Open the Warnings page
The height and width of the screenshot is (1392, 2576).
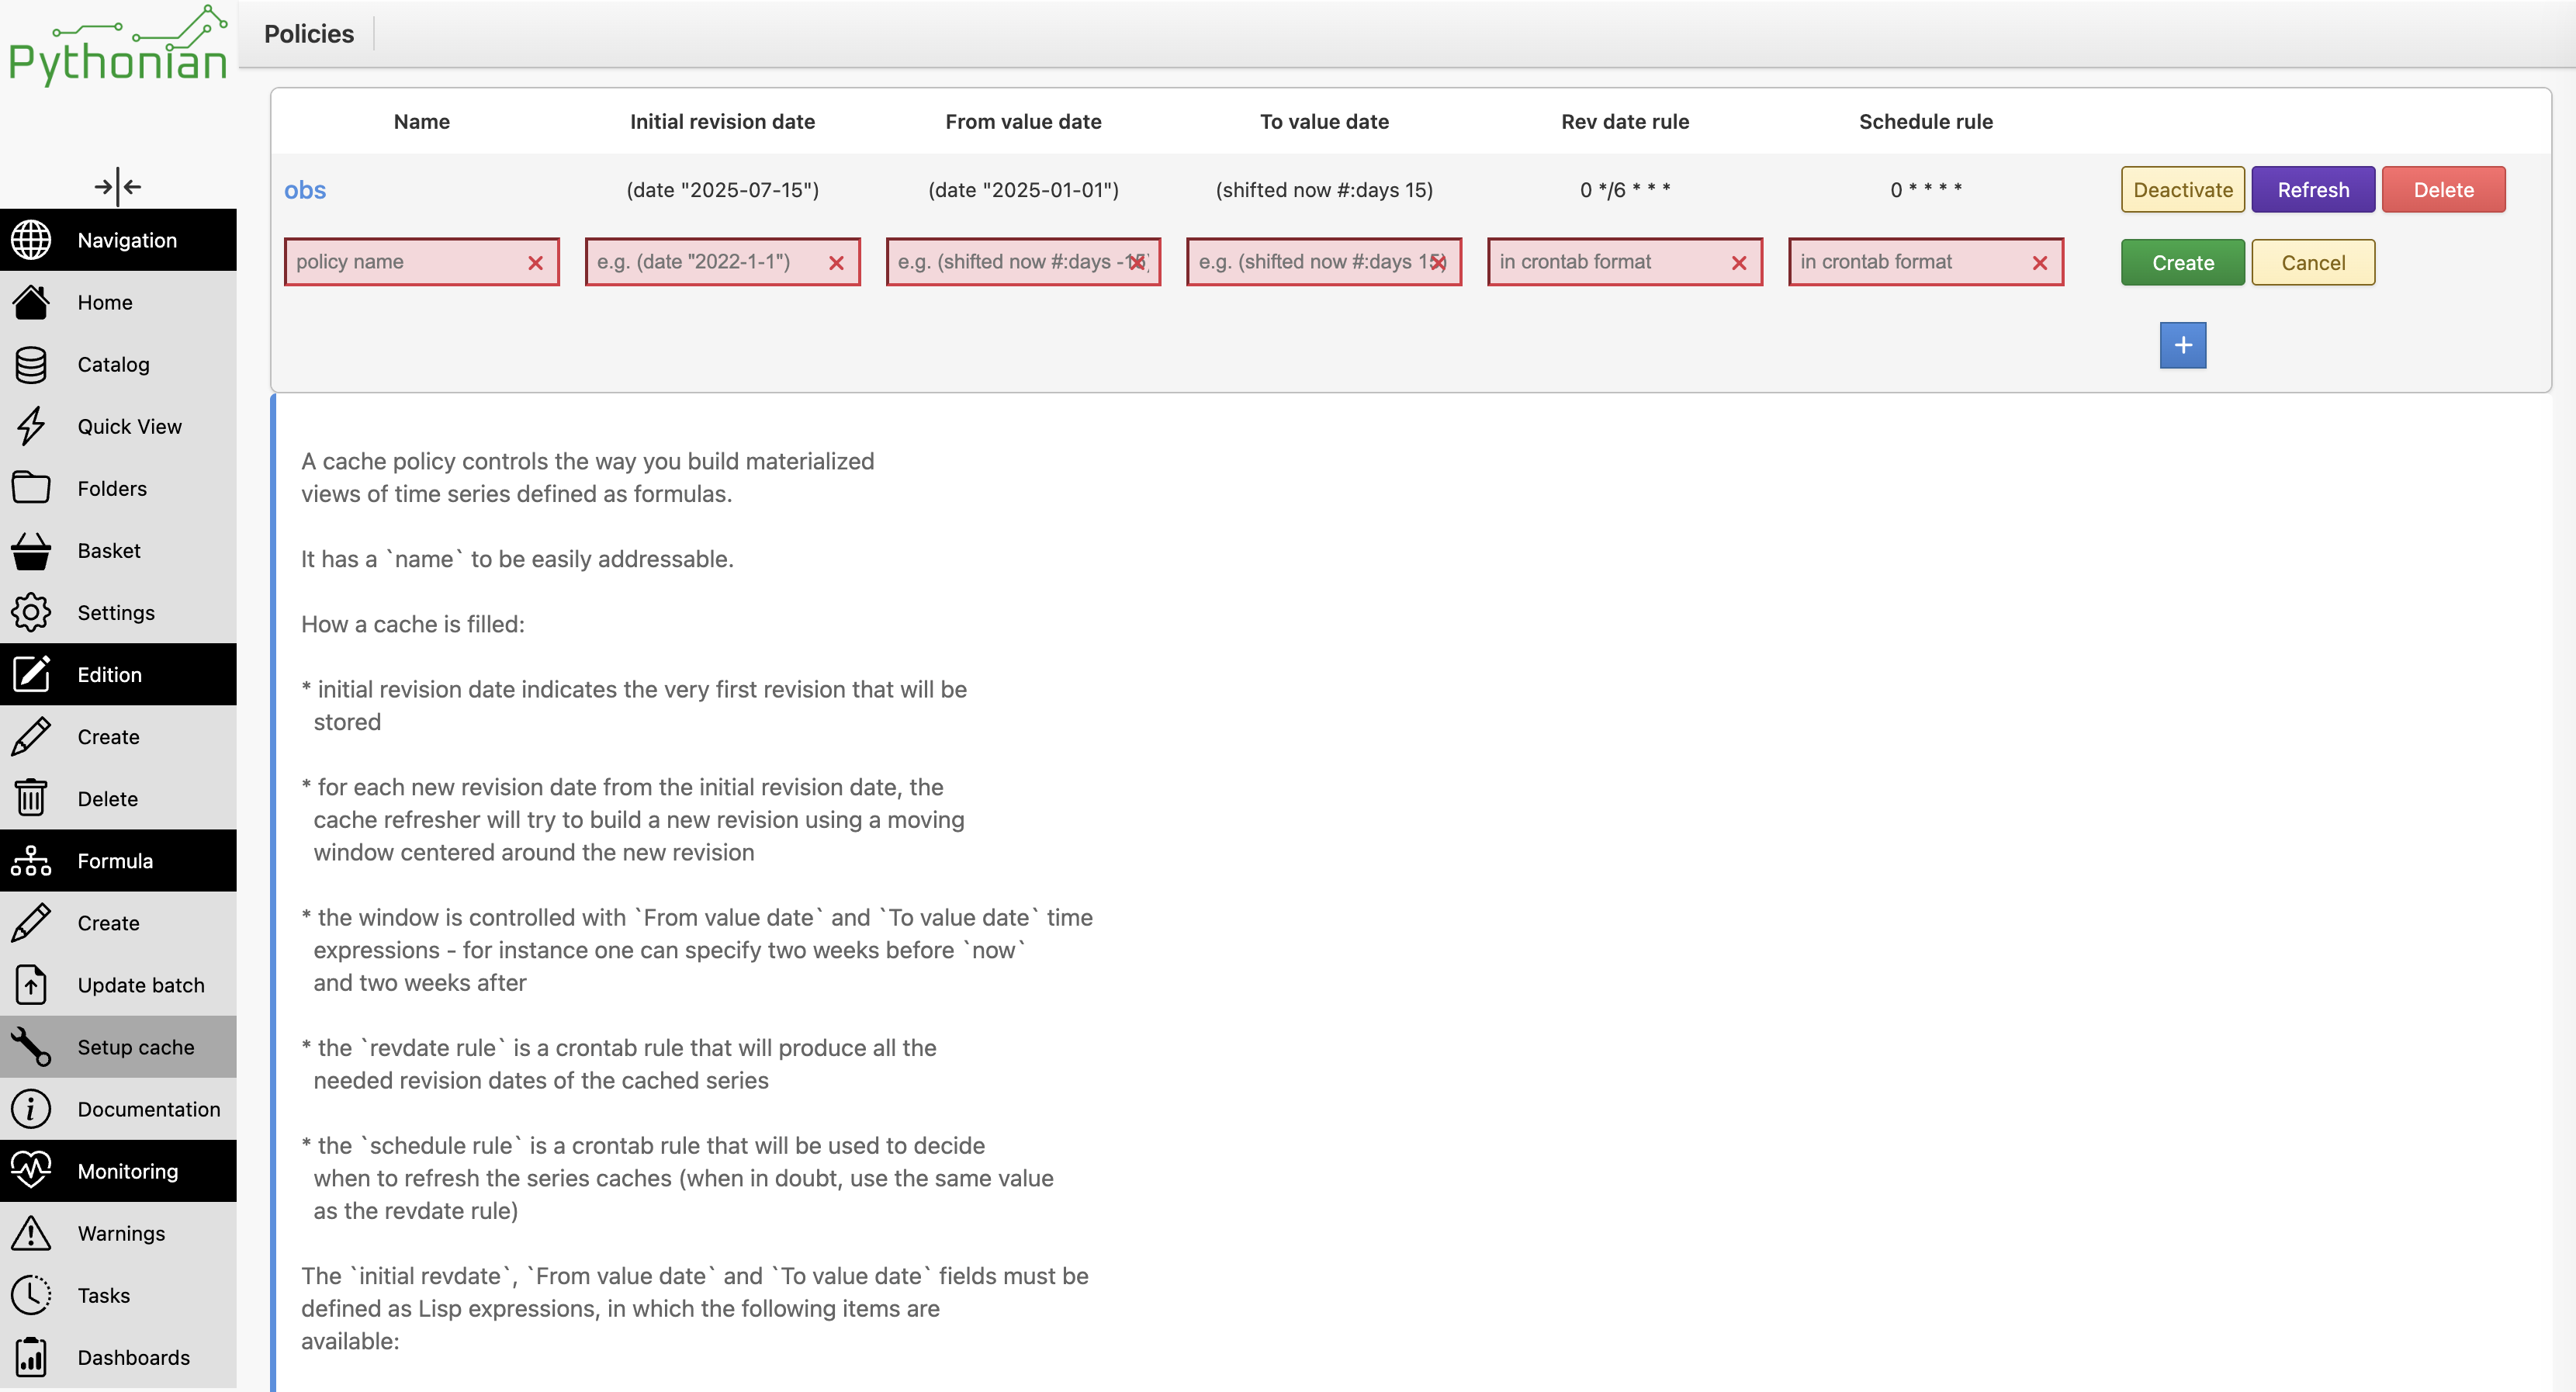pos(118,1232)
